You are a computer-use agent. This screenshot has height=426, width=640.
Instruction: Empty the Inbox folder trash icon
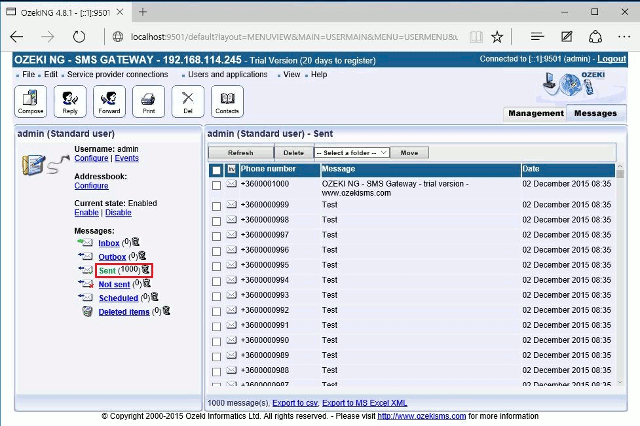(x=136, y=242)
